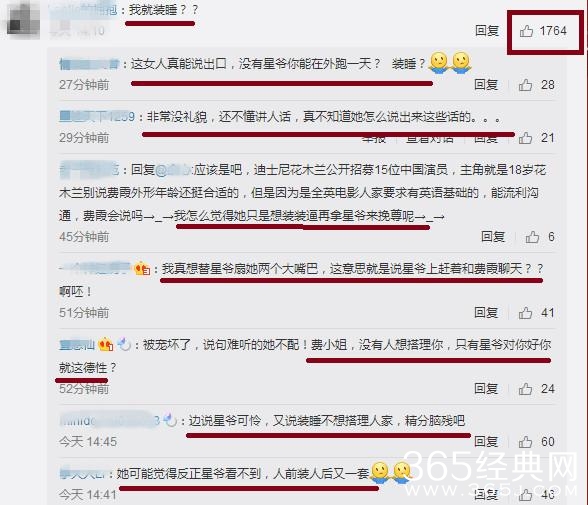Like the comment with 41 likes
Image resolution: width=588 pixels, height=505 pixels.
point(525,313)
